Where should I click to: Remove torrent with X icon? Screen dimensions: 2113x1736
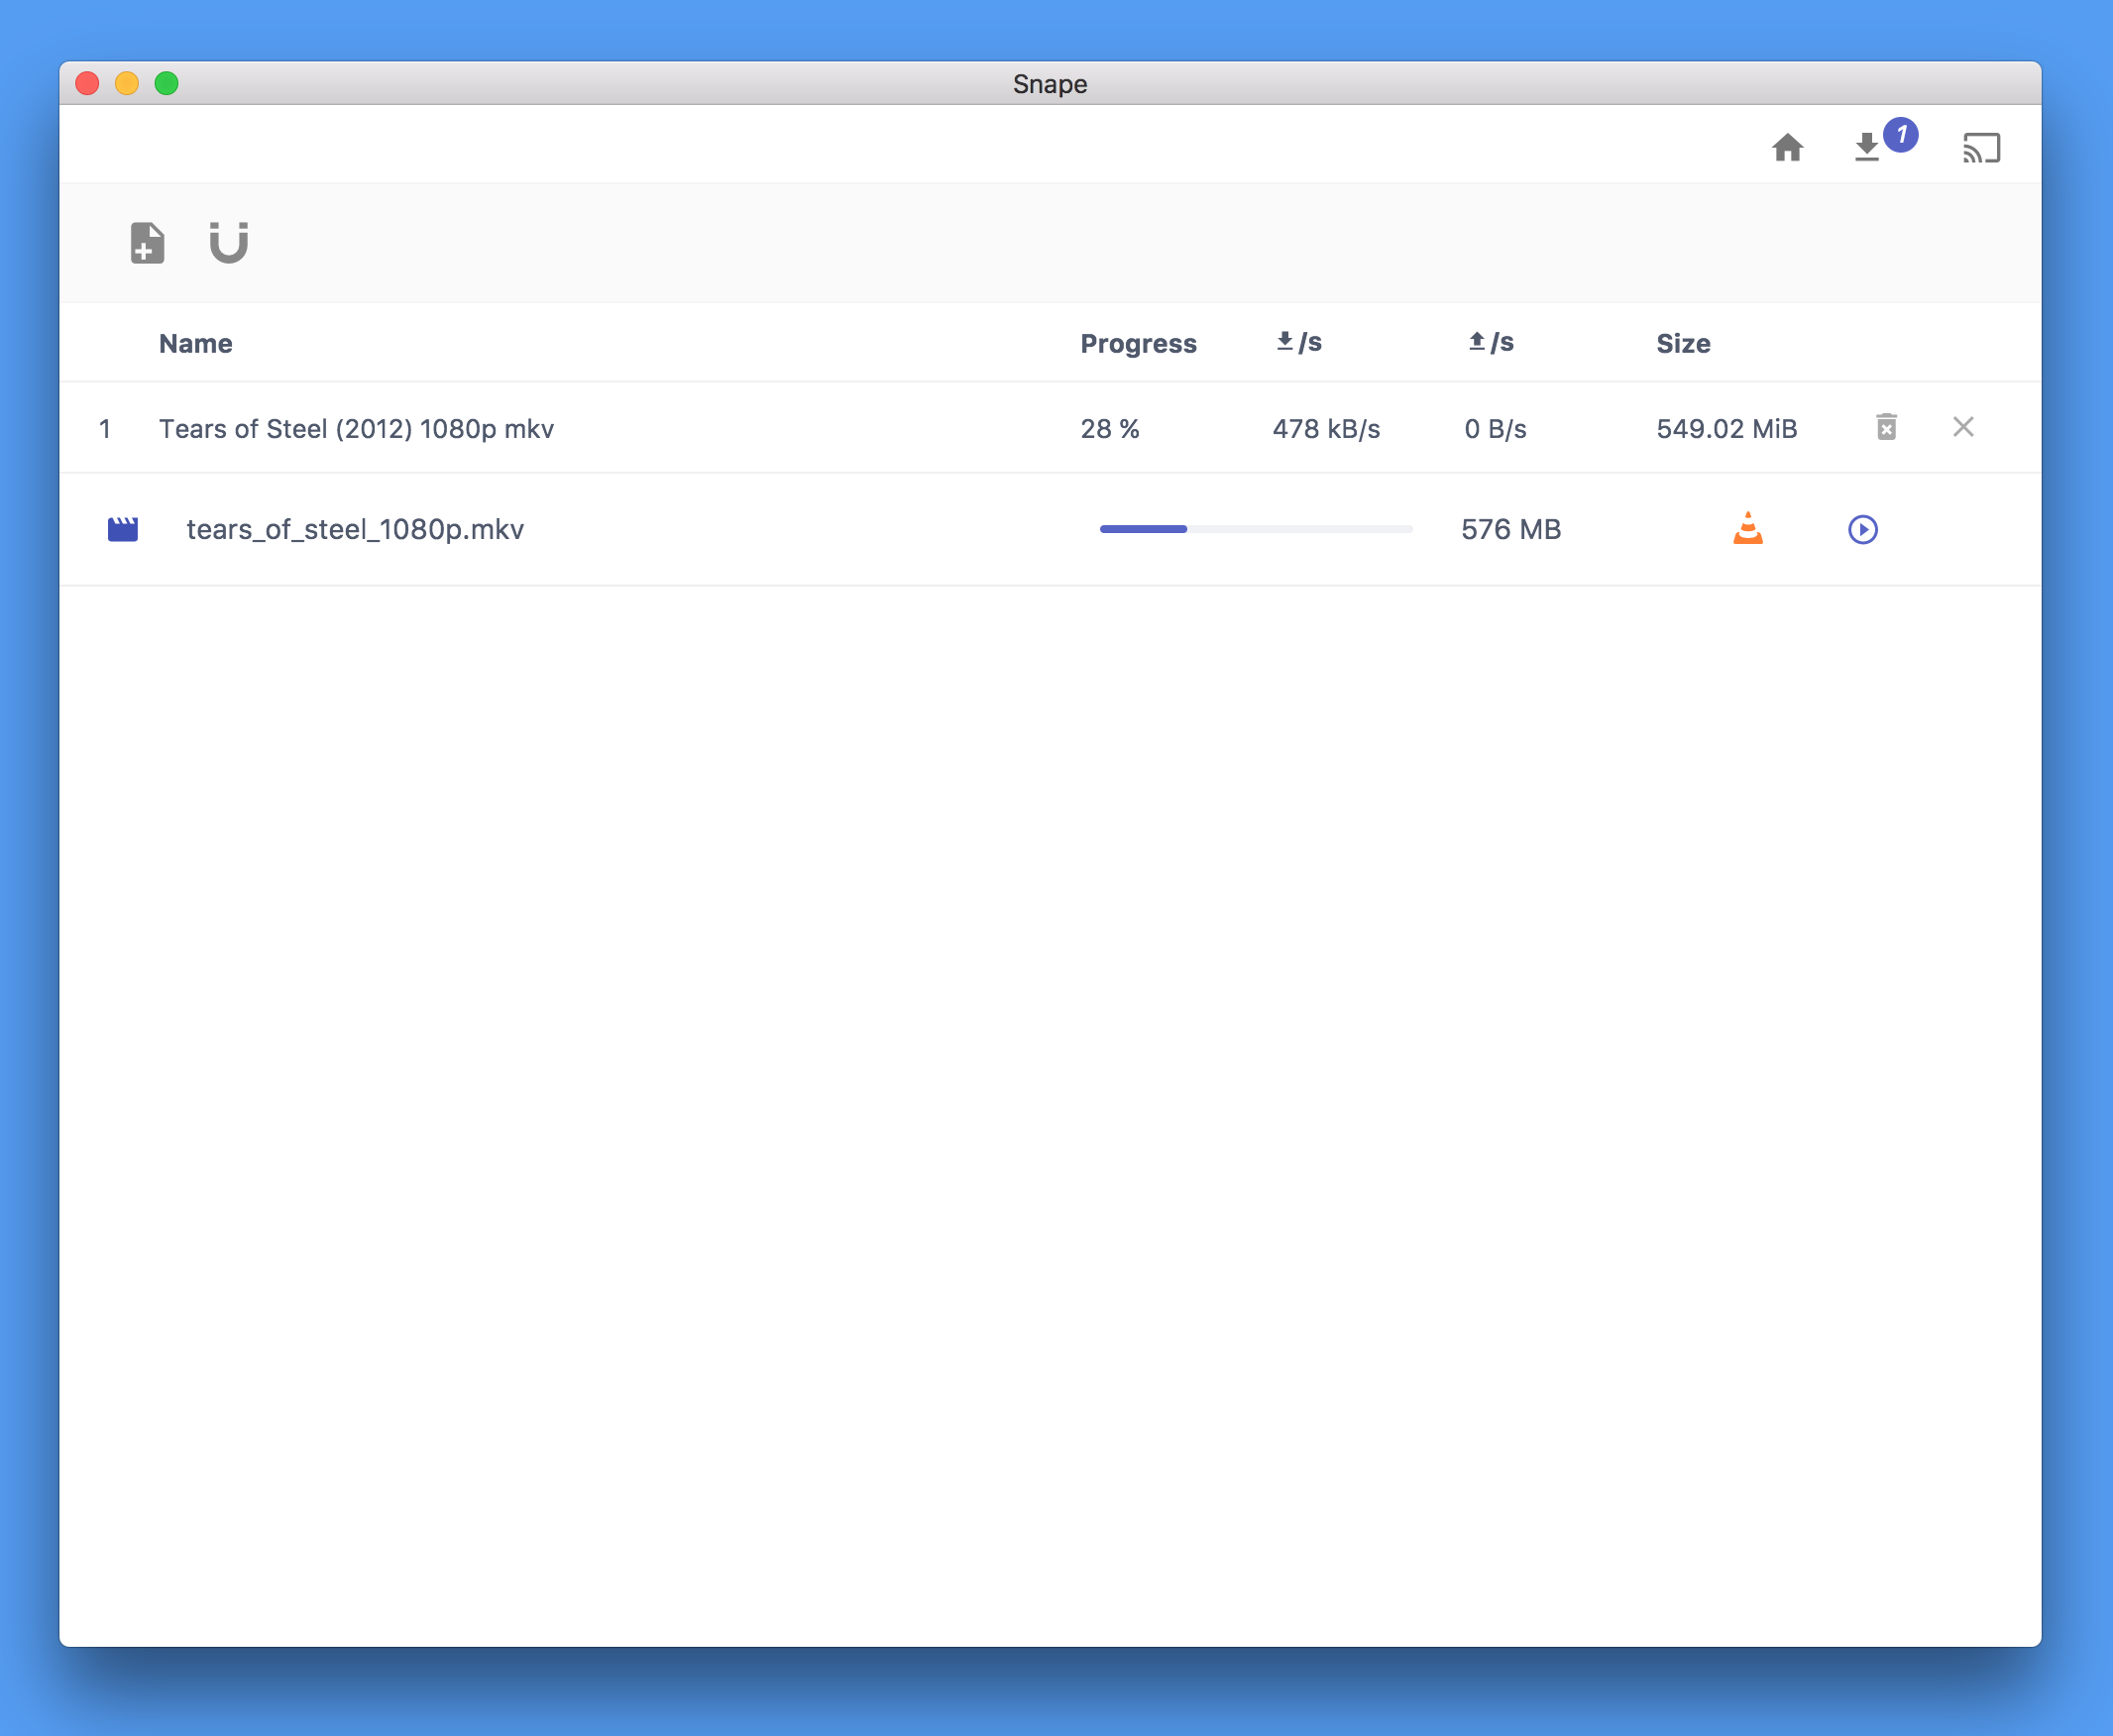(1963, 427)
